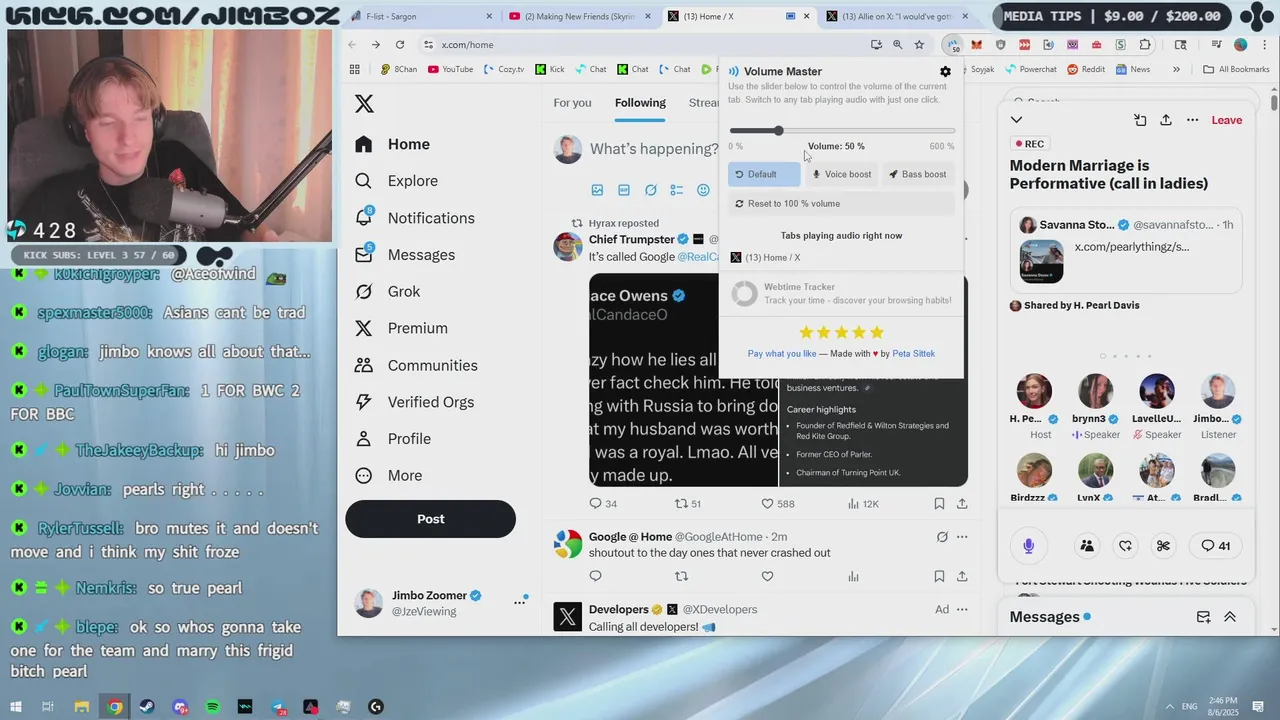1280x720 pixels.
Task: Enable the Bass boost mode
Action: [x=918, y=174]
